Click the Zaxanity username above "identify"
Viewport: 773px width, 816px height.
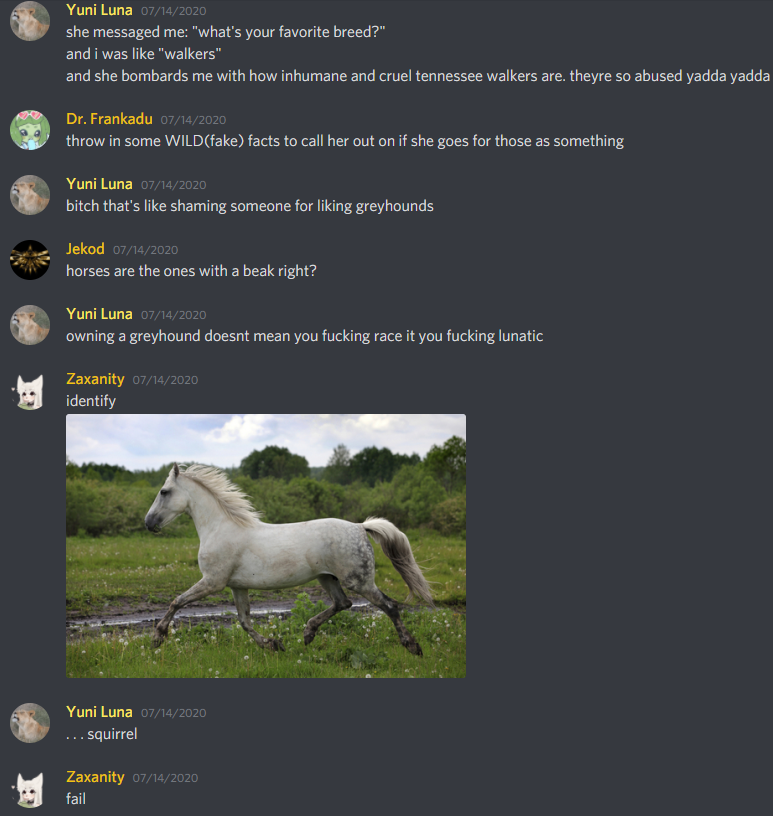95,379
